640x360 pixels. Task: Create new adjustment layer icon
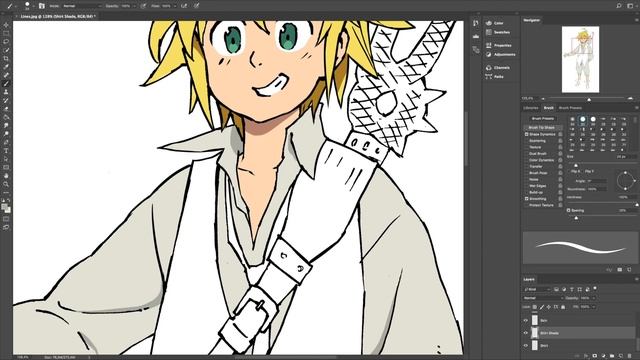tap(603, 356)
